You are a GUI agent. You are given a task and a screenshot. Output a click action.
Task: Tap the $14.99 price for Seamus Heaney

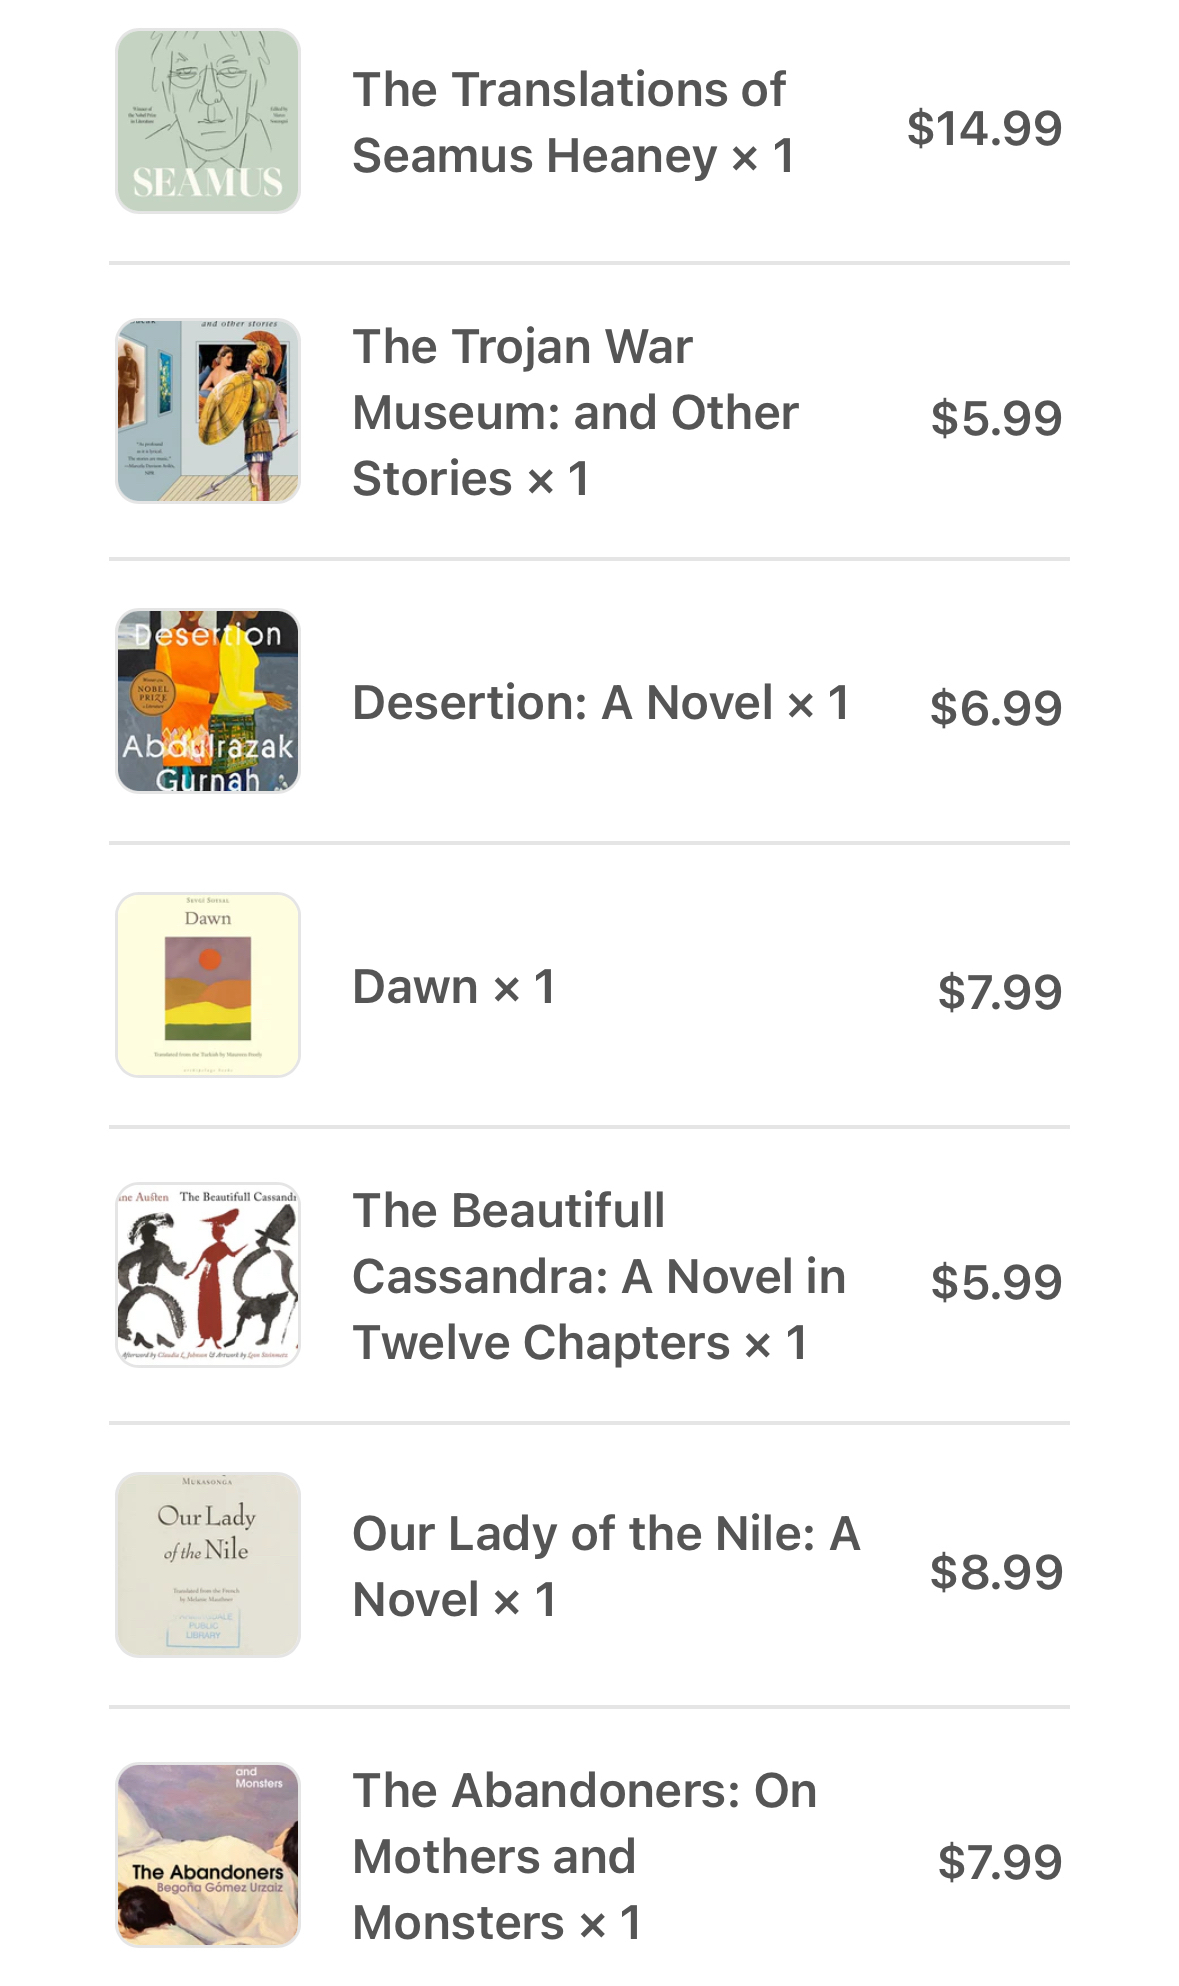(x=984, y=129)
